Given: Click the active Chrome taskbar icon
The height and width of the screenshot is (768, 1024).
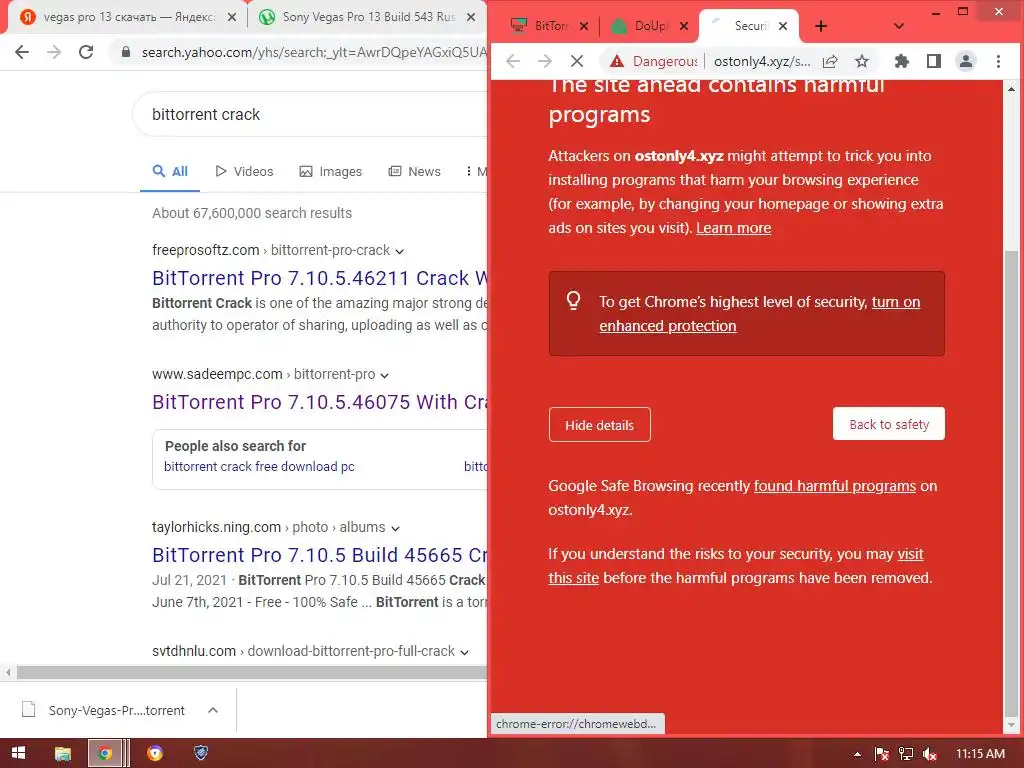Looking at the screenshot, I should pyautogui.click(x=104, y=754).
